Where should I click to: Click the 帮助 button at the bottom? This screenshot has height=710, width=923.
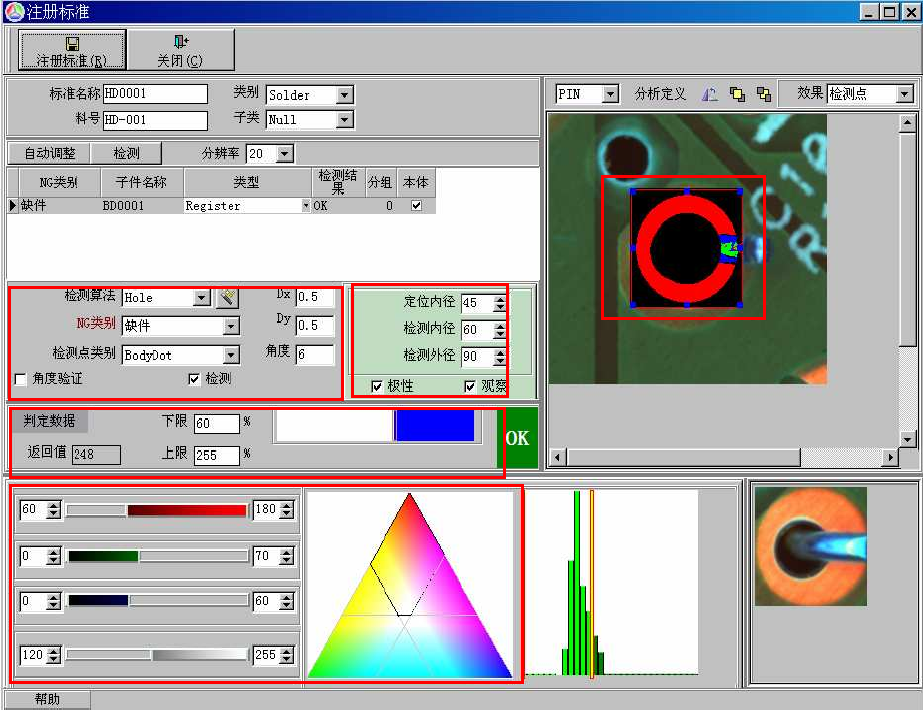pyautogui.click(x=47, y=699)
